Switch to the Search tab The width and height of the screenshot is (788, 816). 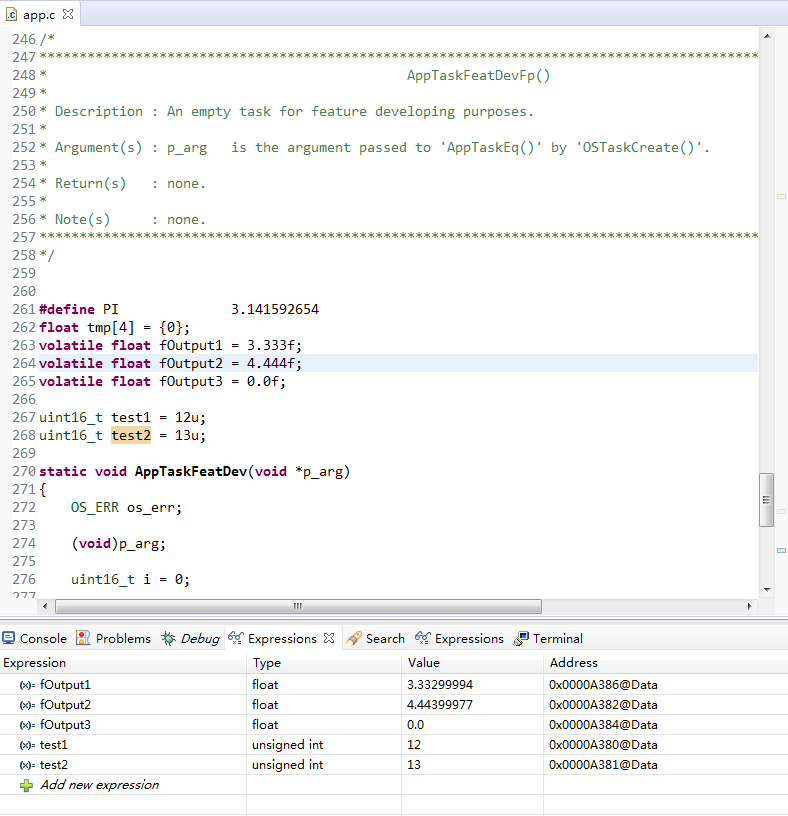(376, 639)
